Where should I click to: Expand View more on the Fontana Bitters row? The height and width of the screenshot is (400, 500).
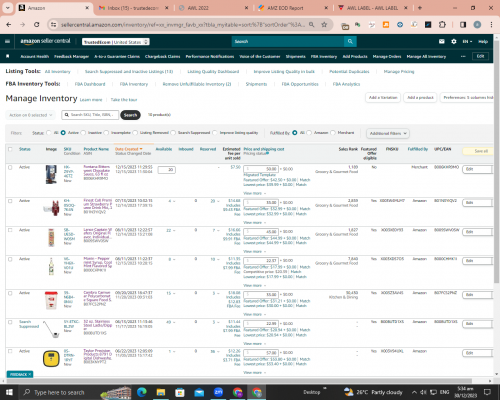255,193
